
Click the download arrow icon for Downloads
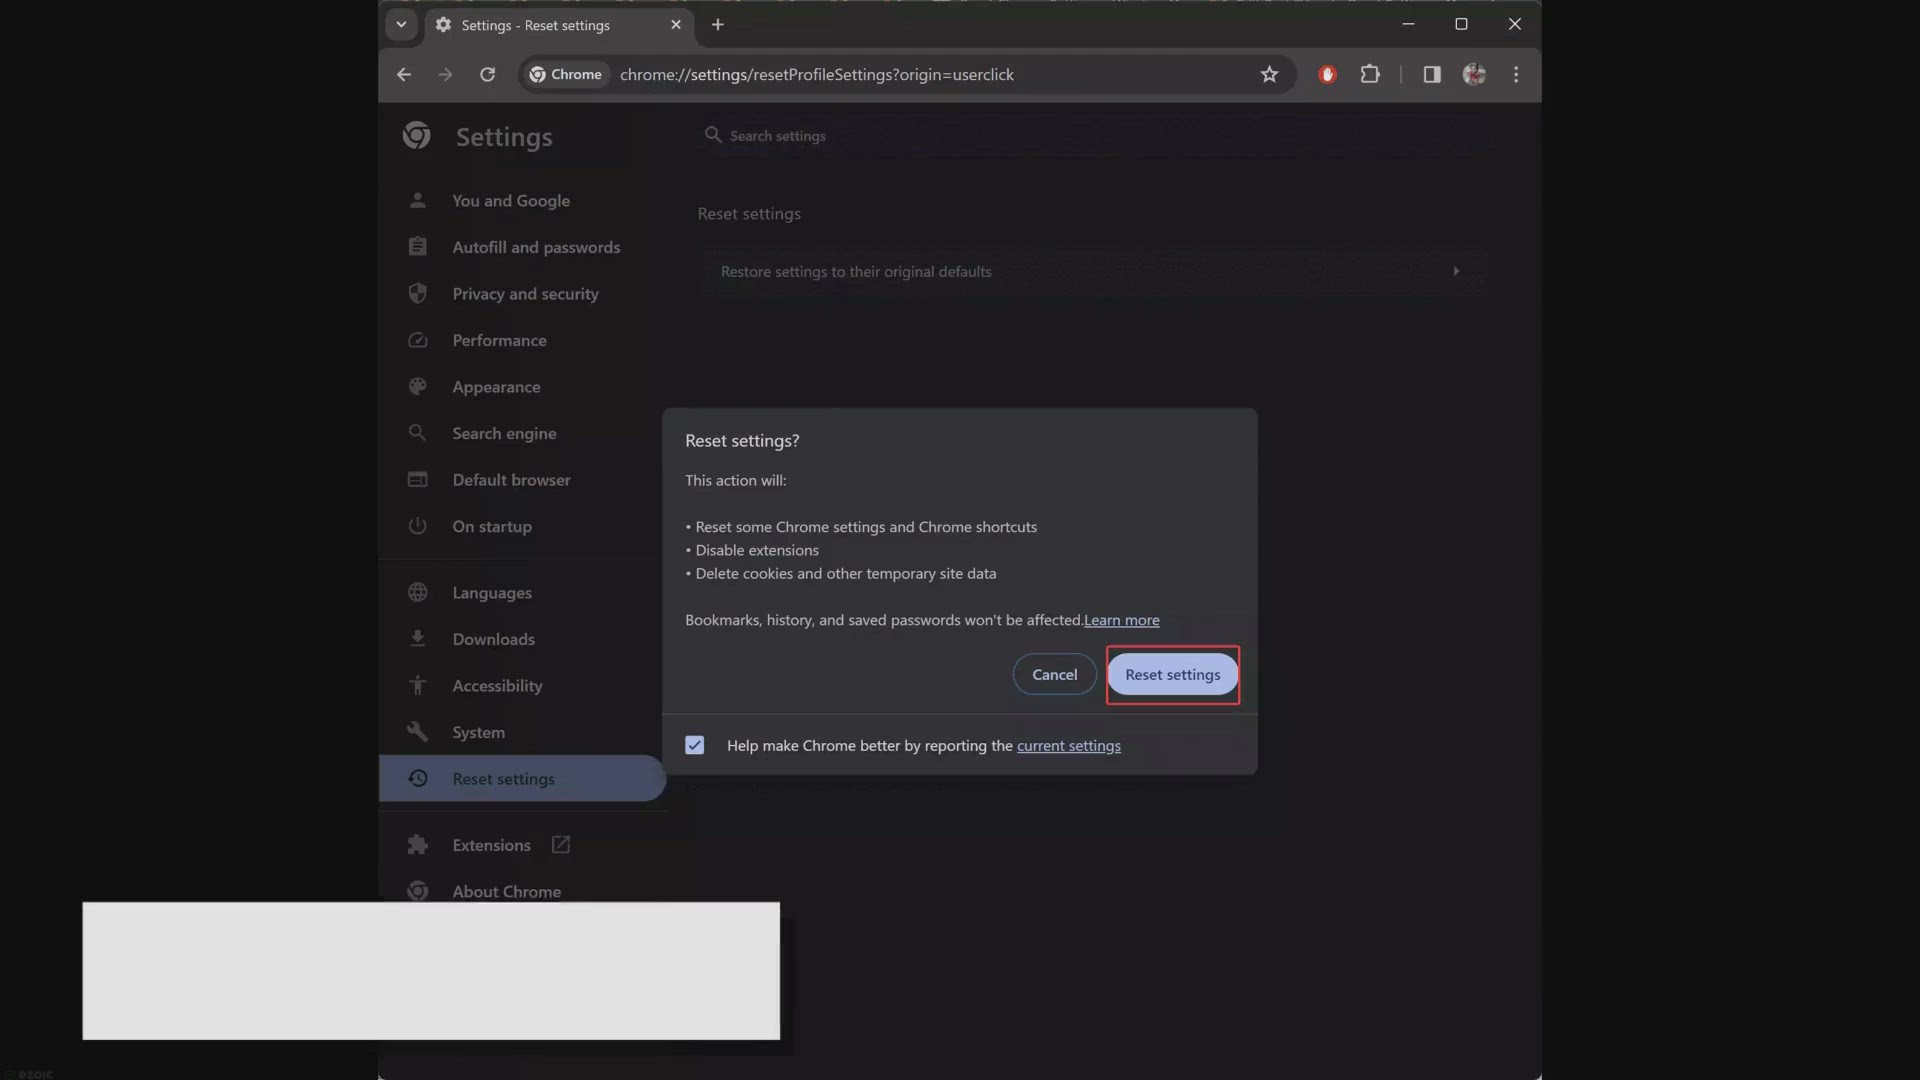(x=418, y=639)
